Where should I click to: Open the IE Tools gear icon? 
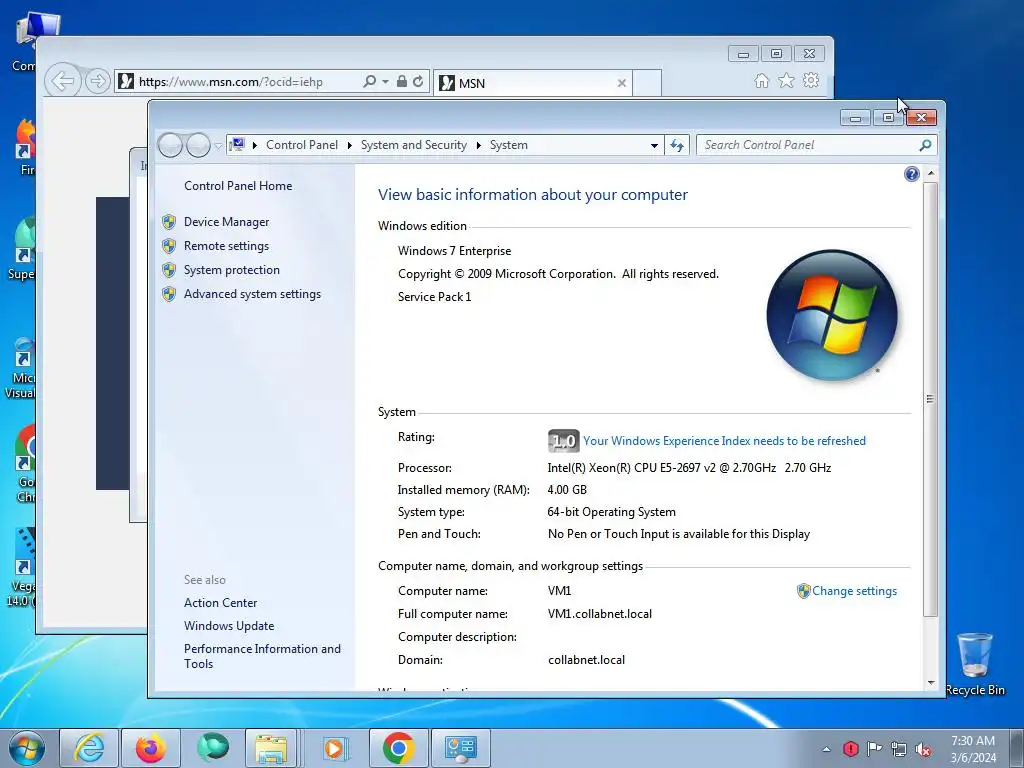coord(811,80)
